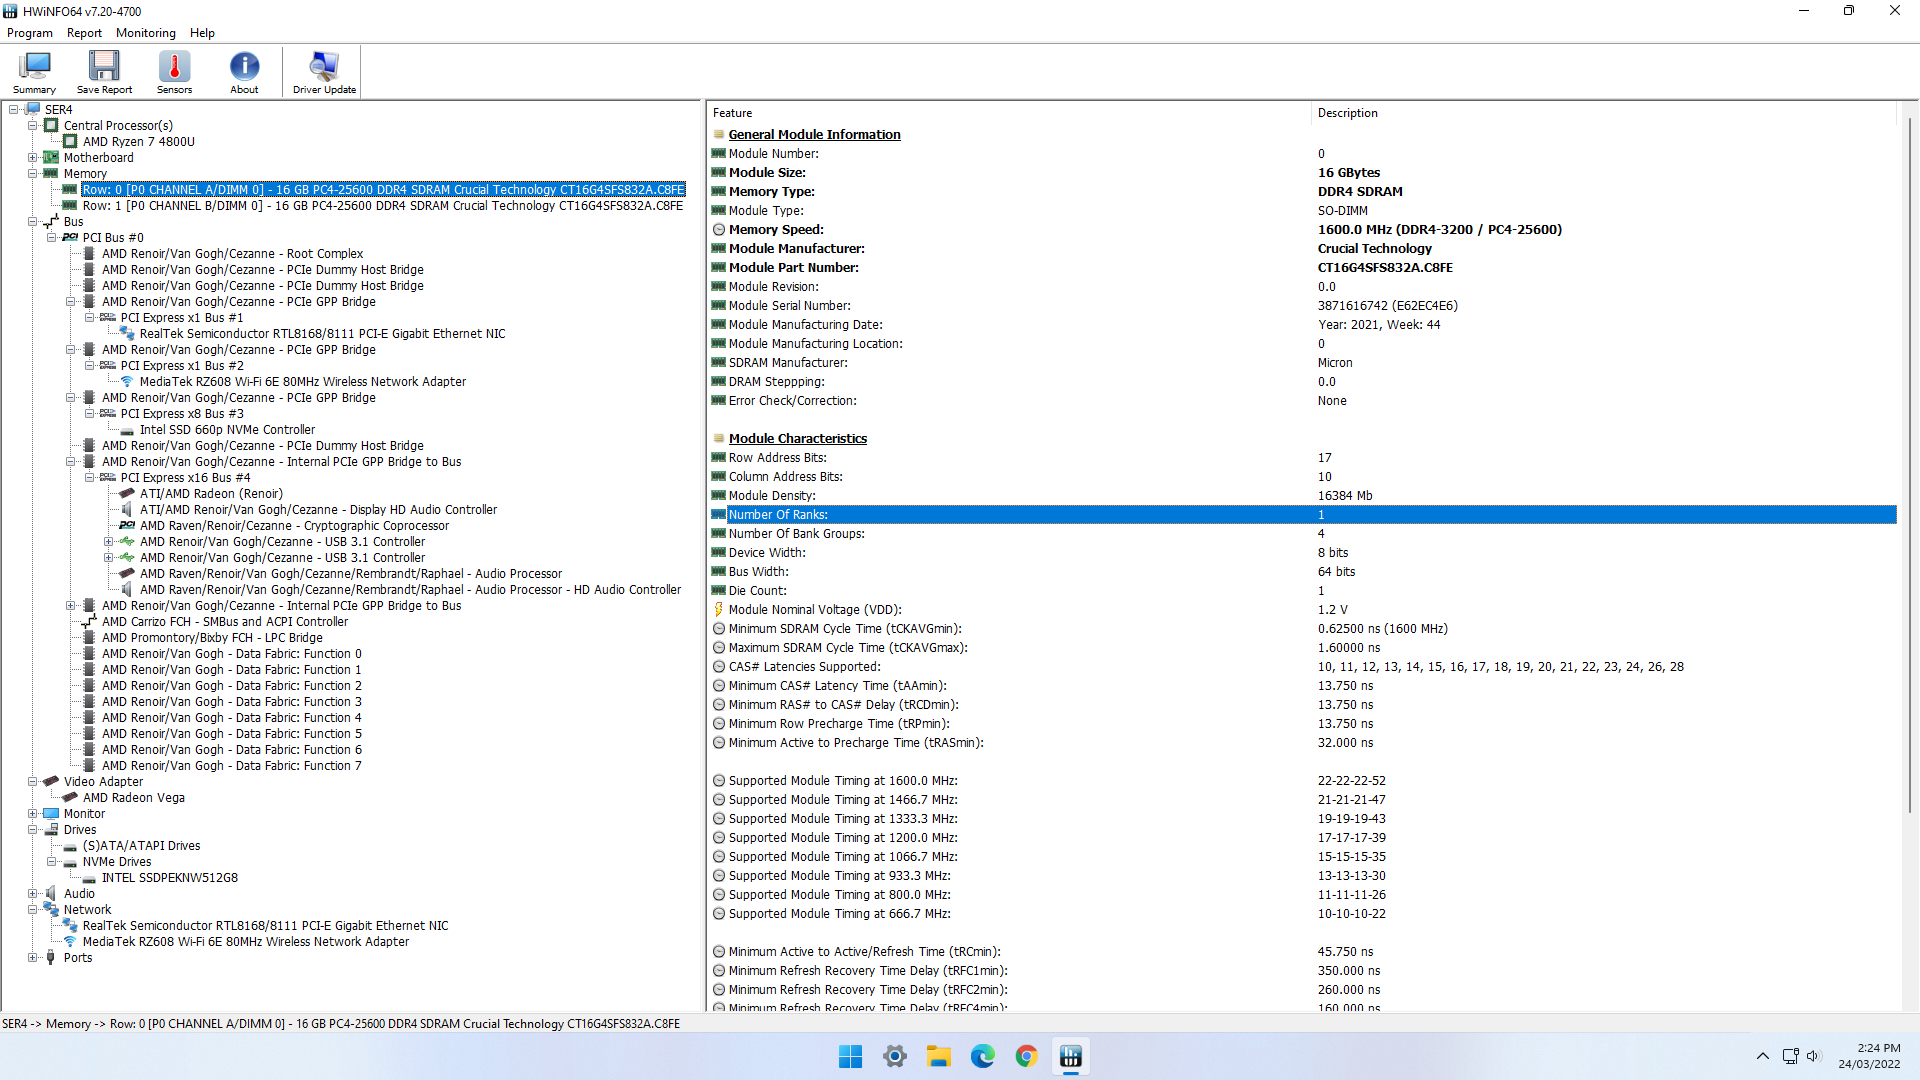The width and height of the screenshot is (1920, 1080).
Task: Select Minimum Refresh Recovery tRFC1min row
Action: (1302, 971)
